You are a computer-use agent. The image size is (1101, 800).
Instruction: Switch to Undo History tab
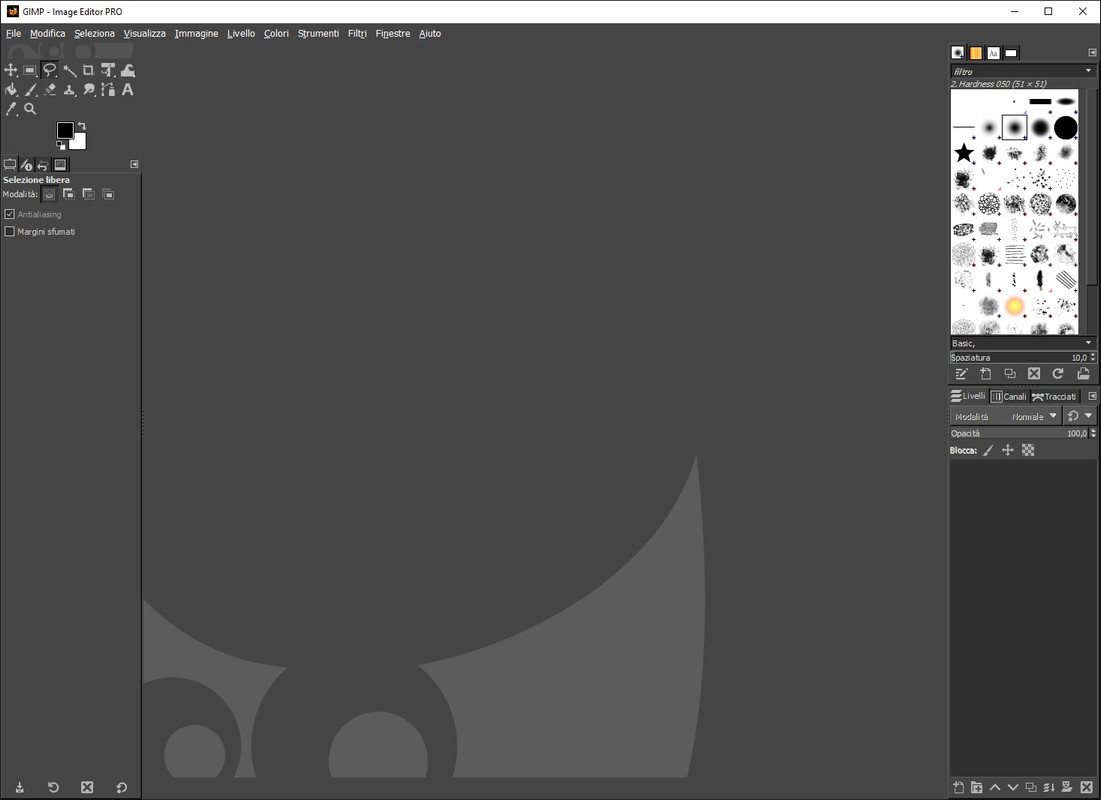(x=42, y=164)
